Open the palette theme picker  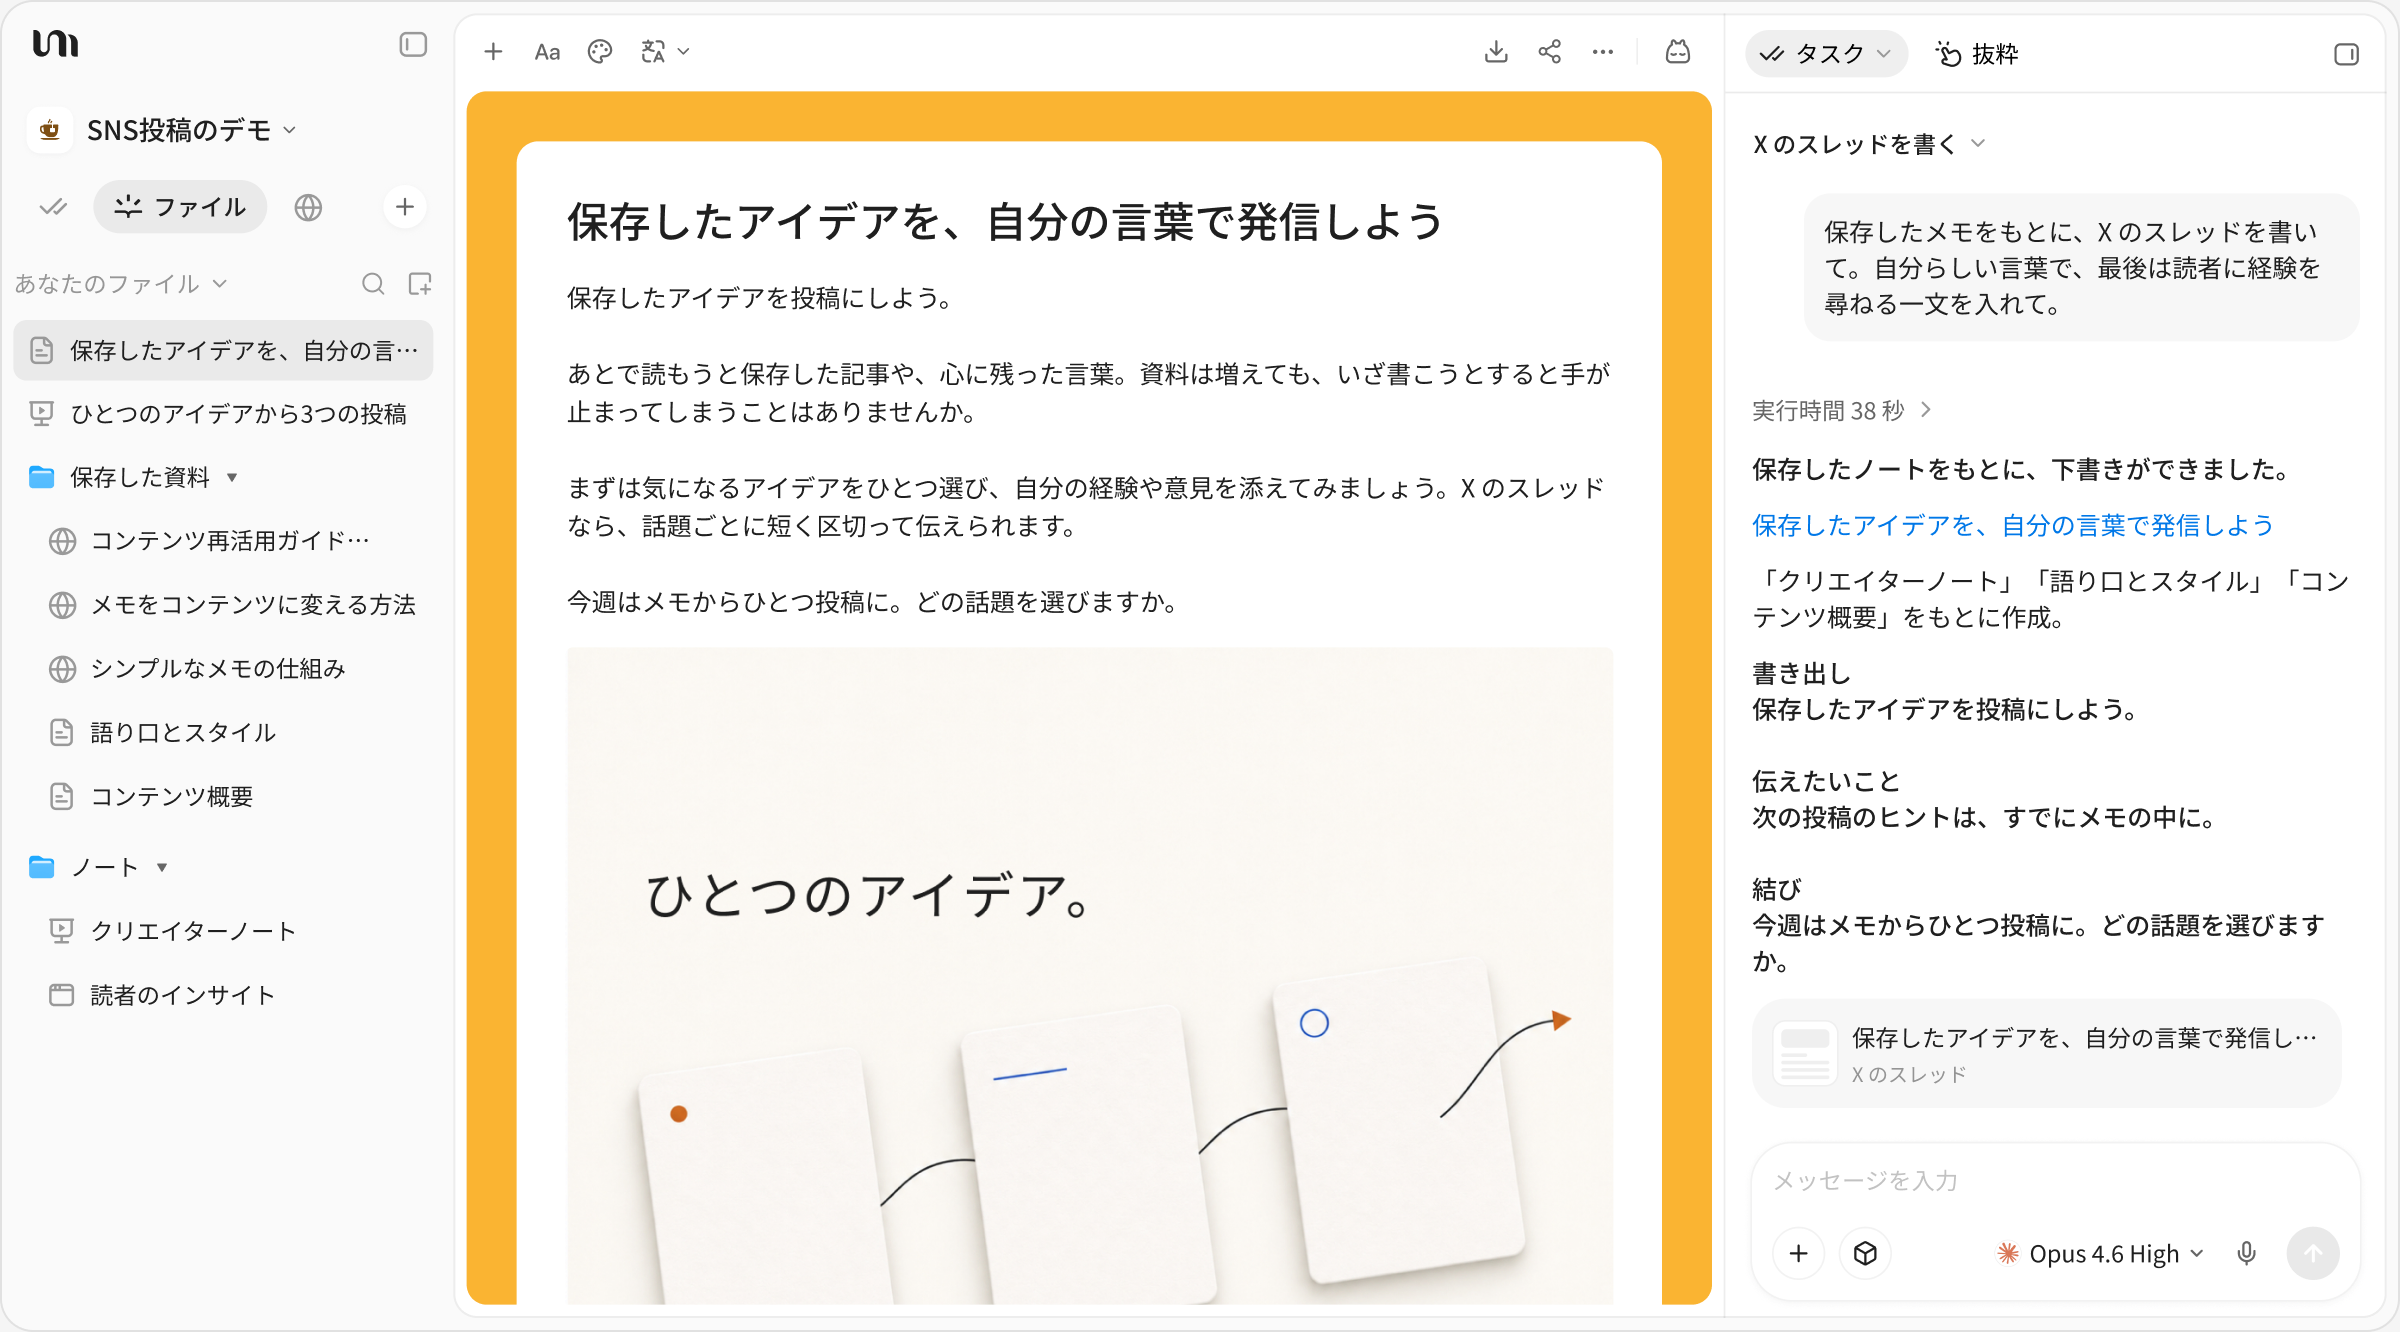[600, 52]
